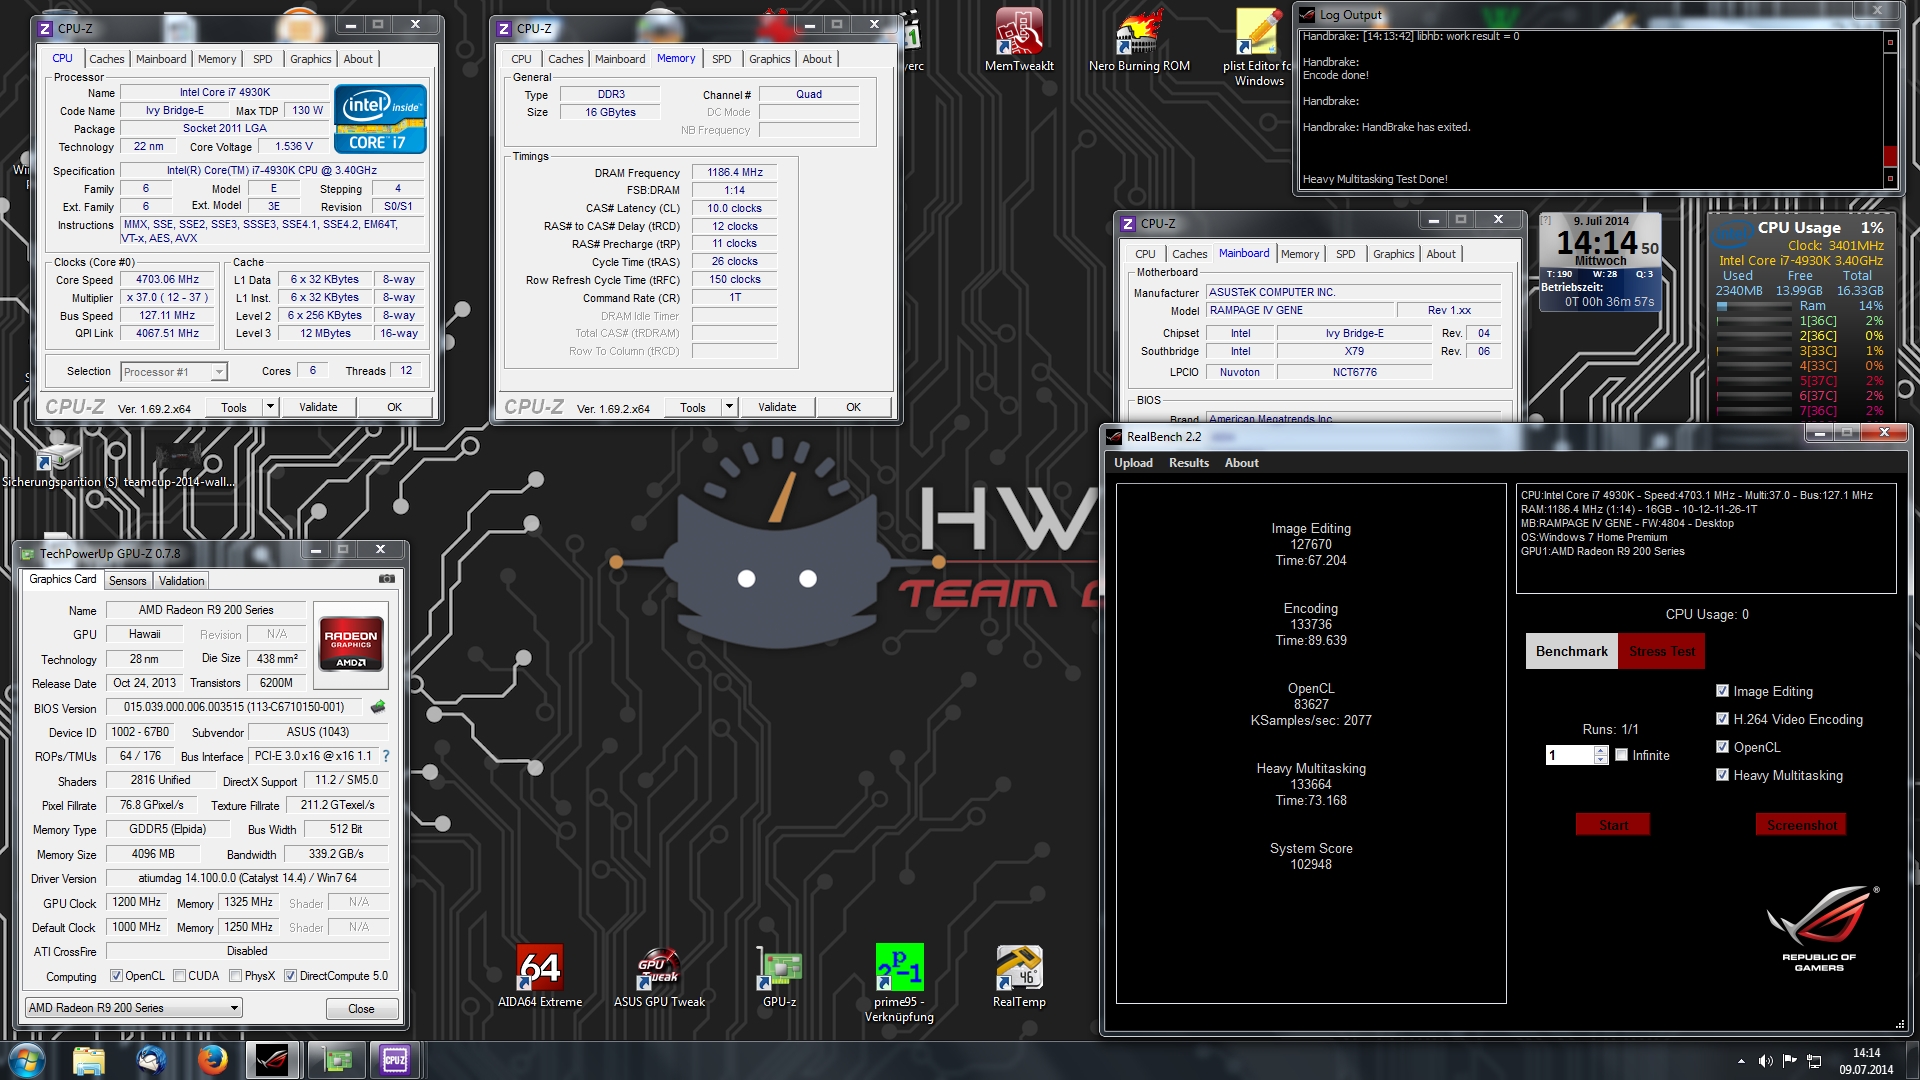The height and width of the screenshot is (1080, 1920).
Task: Launch RealTemp desktop icon
Action: 1019,976
